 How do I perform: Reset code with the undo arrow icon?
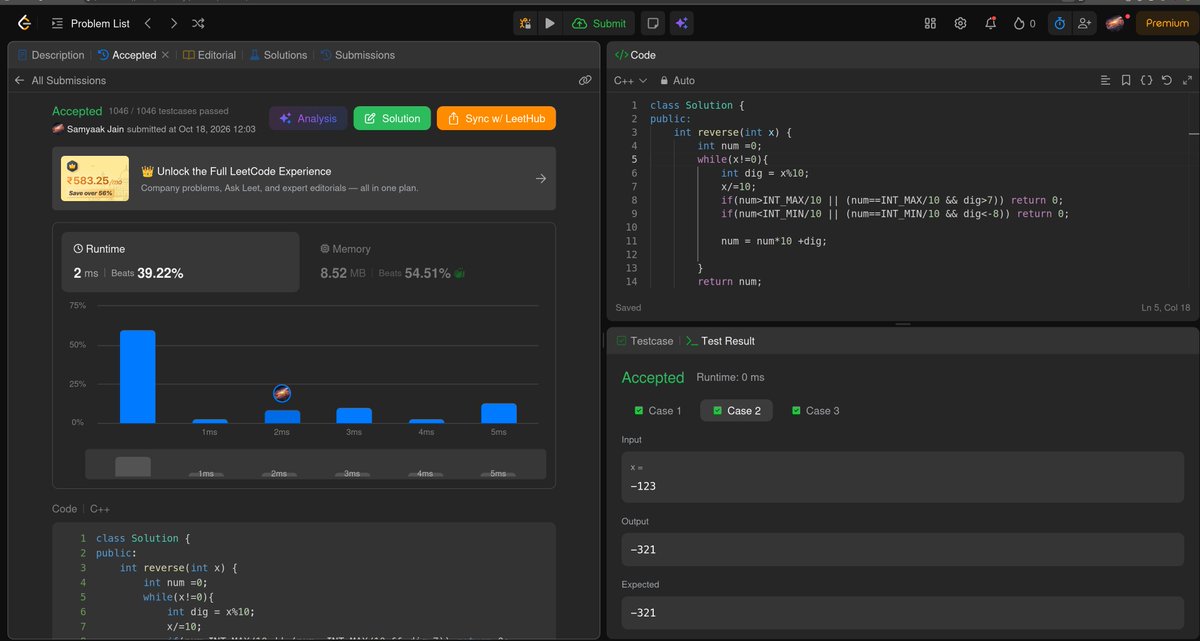click(x=1166, y=80)
